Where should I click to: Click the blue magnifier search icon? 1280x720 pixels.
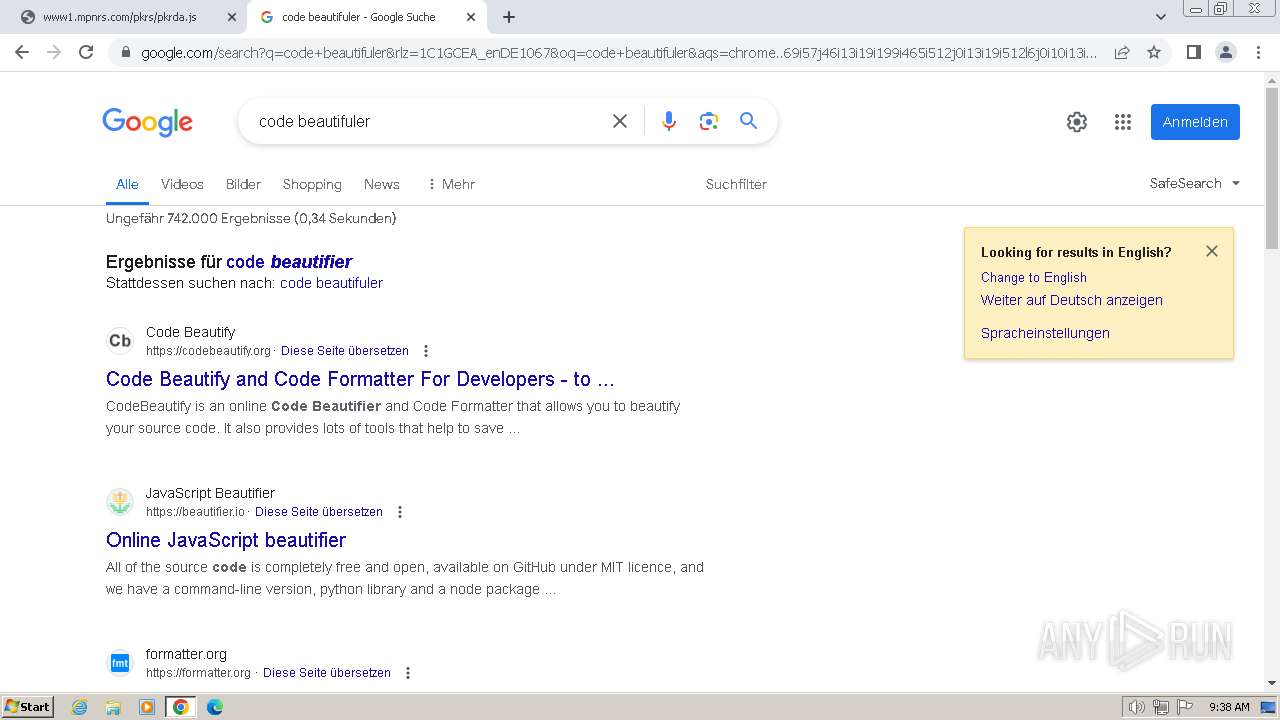(x=748, y=121)
